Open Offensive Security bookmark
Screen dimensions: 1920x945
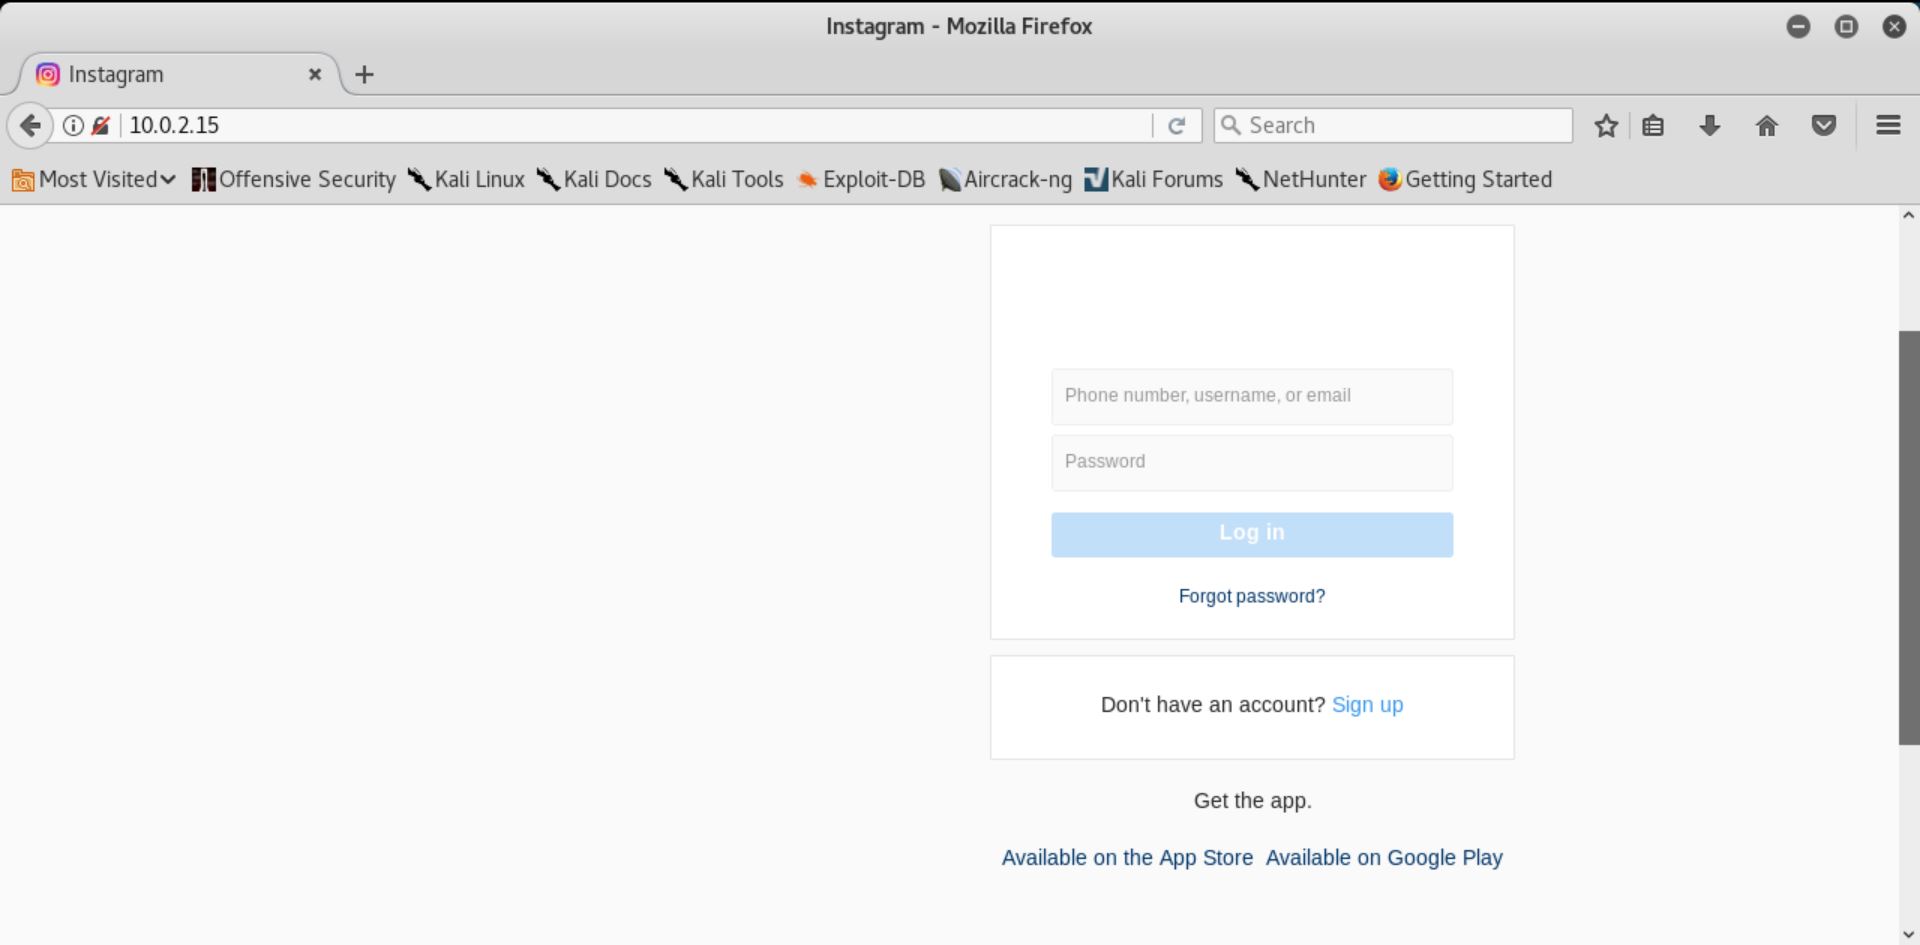point(294,180)
